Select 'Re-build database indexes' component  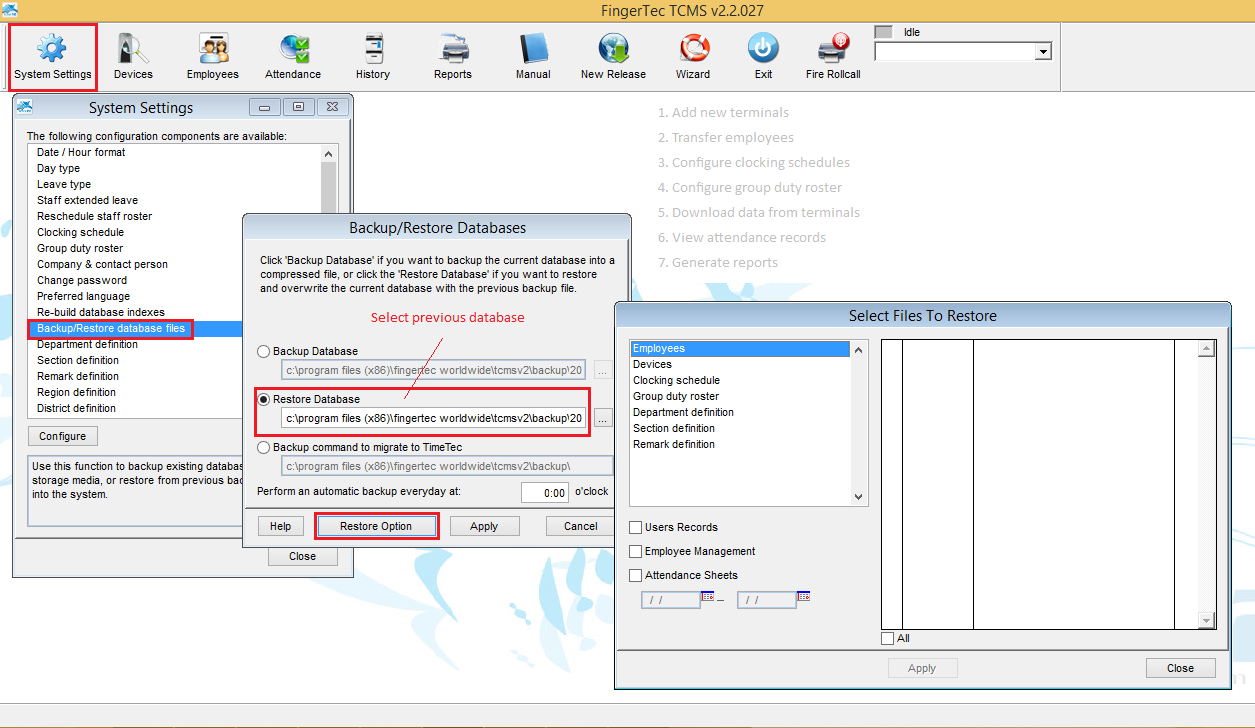point(101,312)
